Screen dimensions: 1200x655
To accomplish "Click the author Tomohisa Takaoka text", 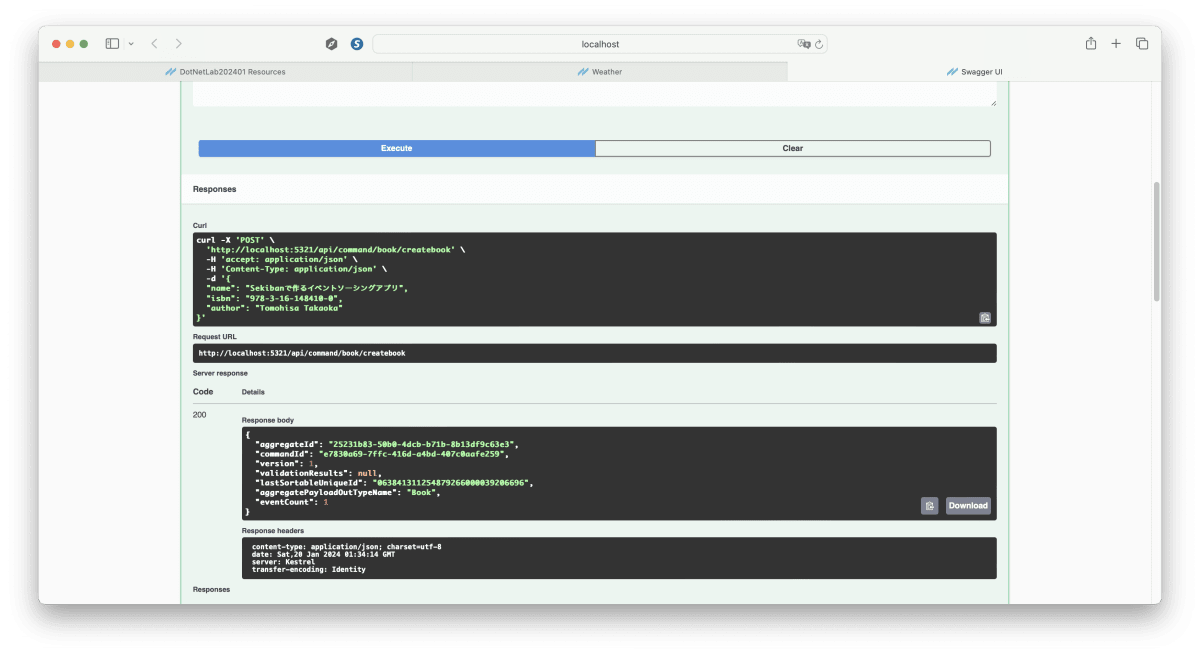I will (300, 308).
